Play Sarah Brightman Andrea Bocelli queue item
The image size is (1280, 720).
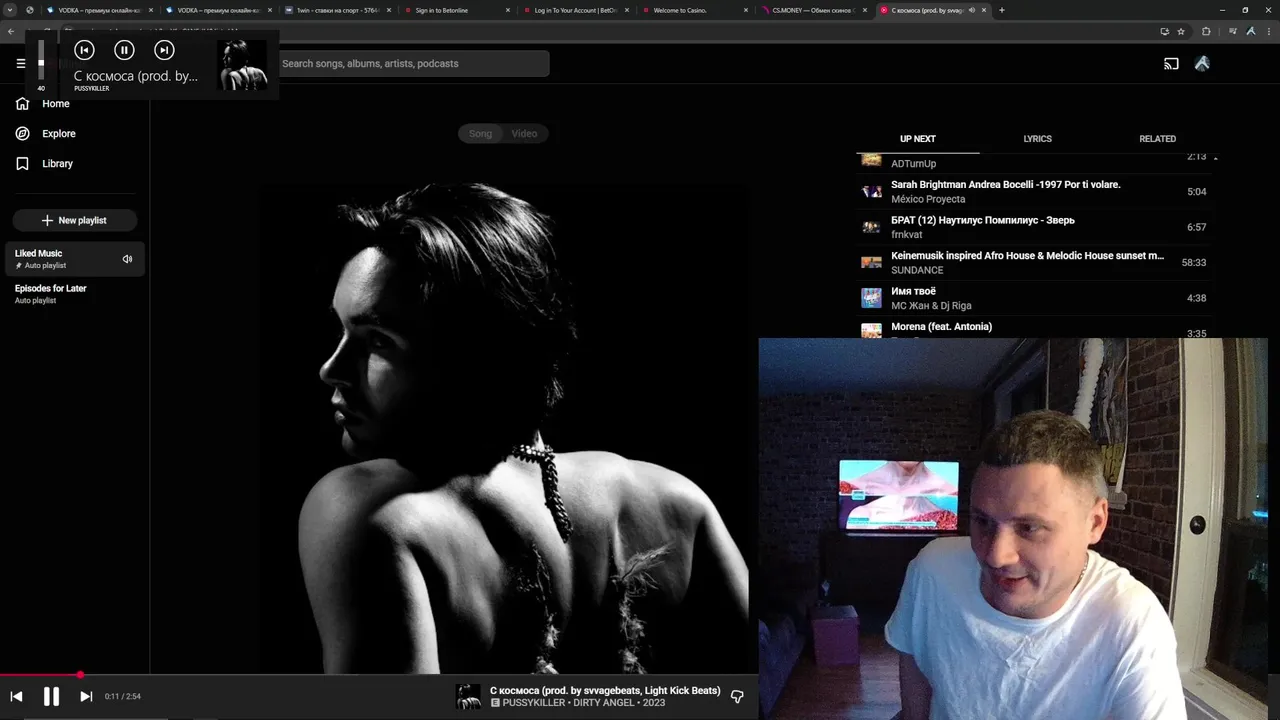(1036, 192)
